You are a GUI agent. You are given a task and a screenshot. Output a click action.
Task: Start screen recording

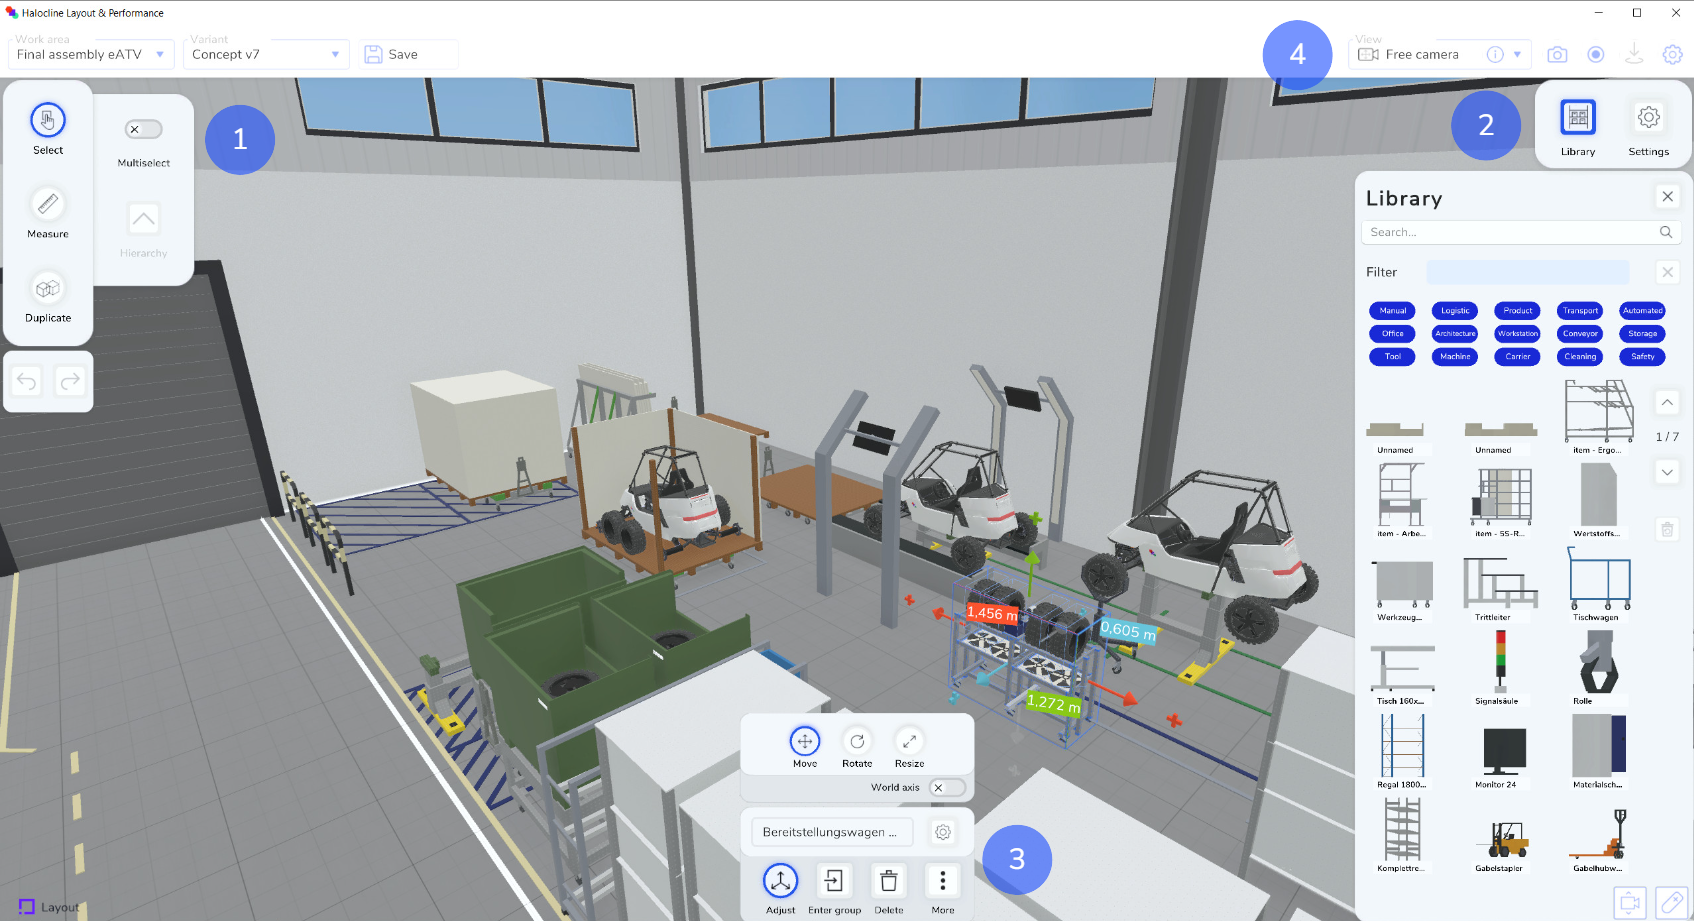1595,54
